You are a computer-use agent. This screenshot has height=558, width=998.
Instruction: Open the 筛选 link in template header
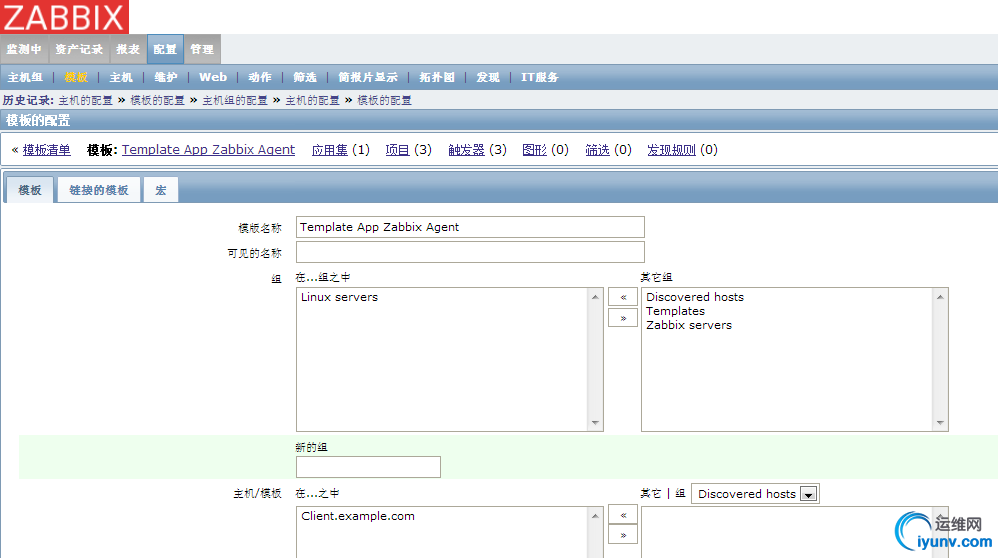[598, 150]
